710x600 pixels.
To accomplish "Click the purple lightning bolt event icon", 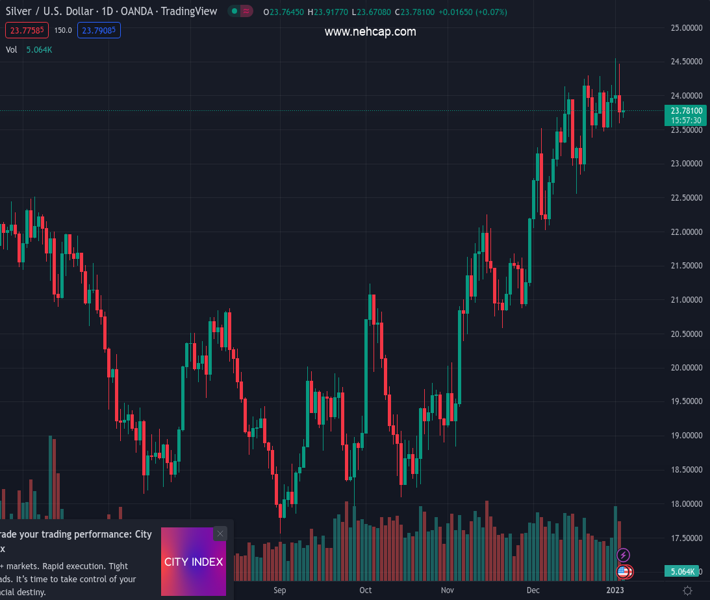I will (x=623, y=555).
